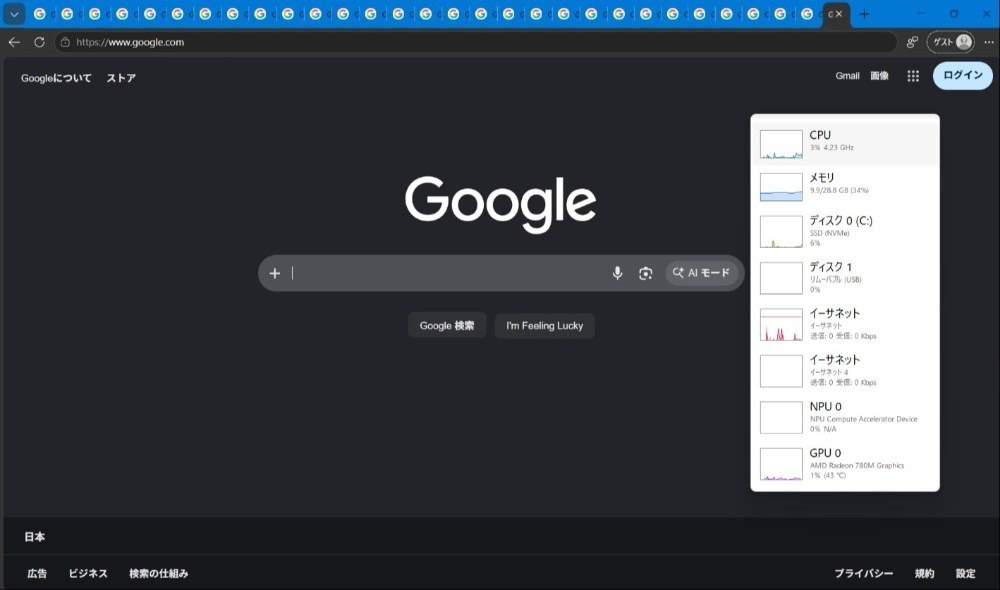Screen dimensions: 1000x590
Task: Close the active Google tab
Action: [839, 13]
